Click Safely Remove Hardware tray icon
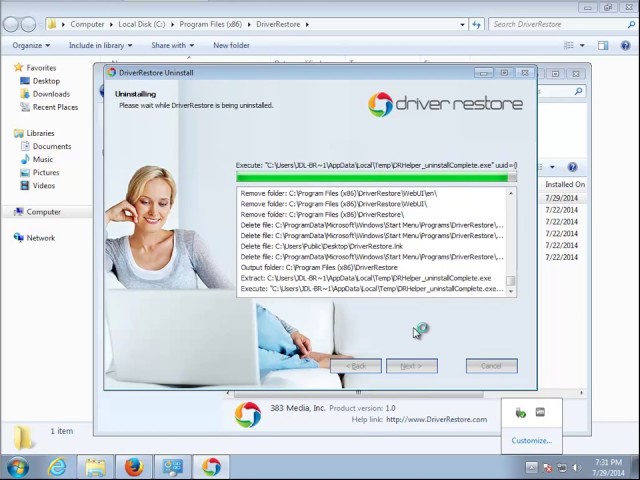 tap(520, 413)
